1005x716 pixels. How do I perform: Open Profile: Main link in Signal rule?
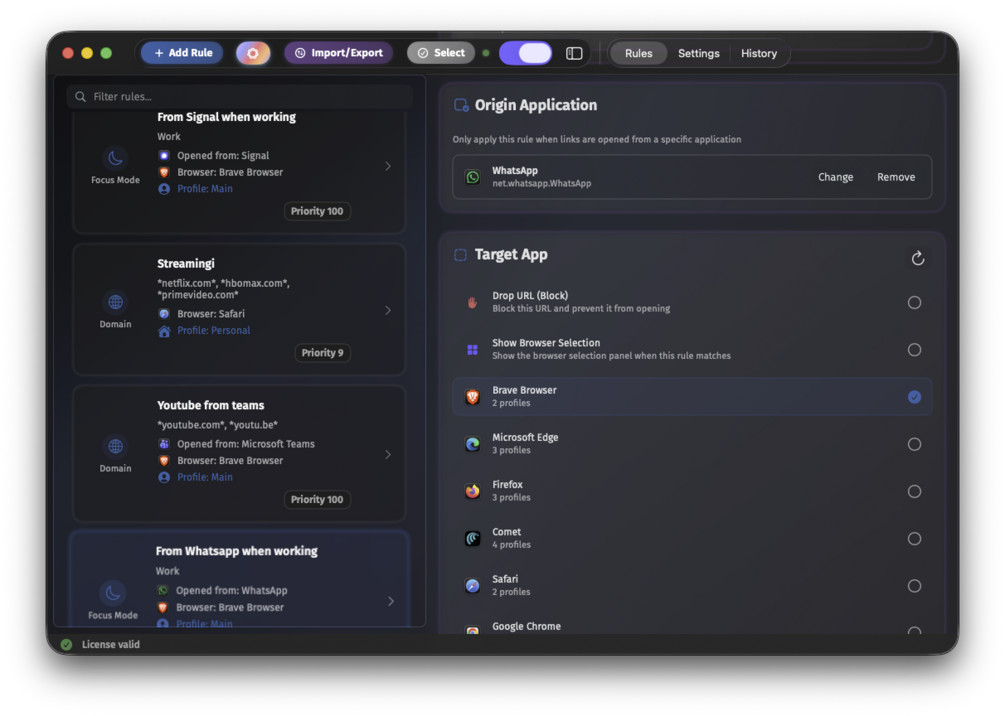point(205,188)
